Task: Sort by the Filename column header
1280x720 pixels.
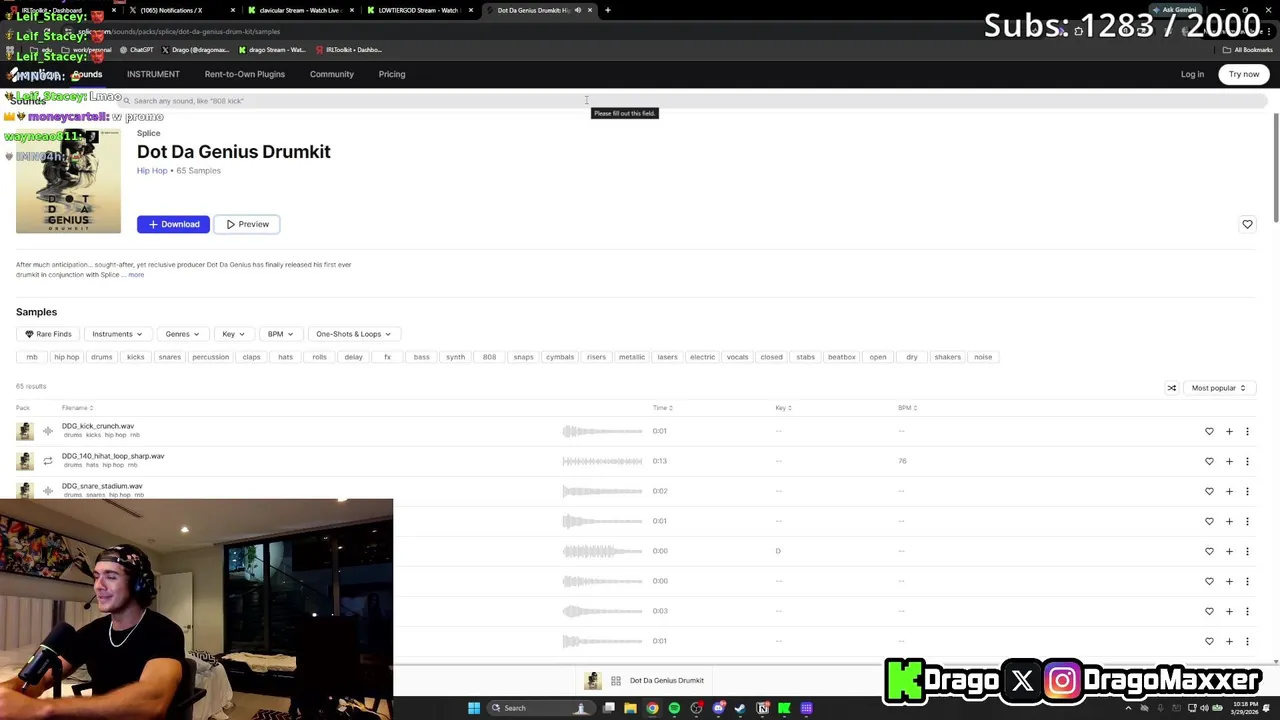Action: (77, 408)
